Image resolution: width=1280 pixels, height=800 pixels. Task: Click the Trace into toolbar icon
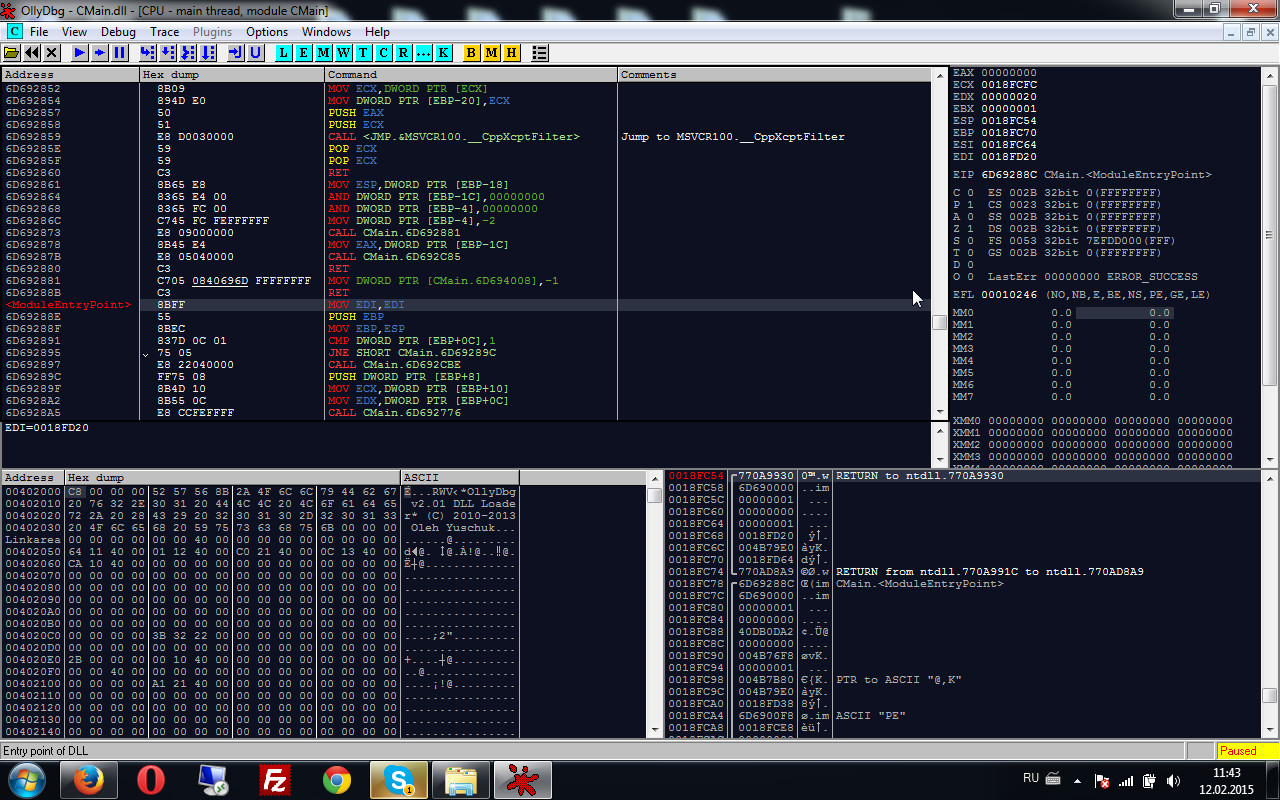click(x=188, y=52)
